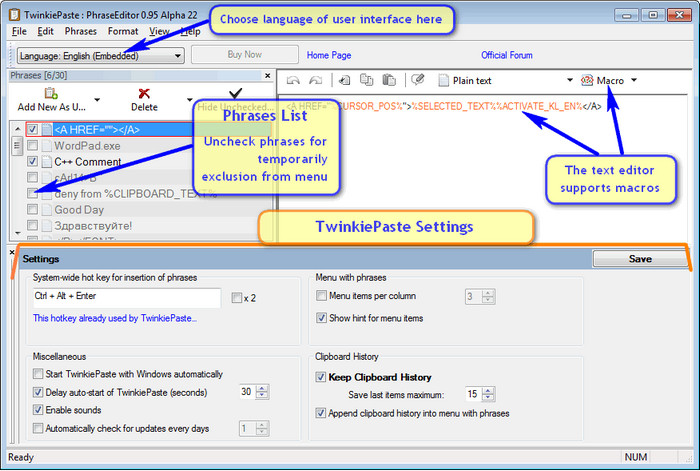Click the TwinkiePaste app icon in title bar
Screen dimensions: 700x471
(14, 15)
